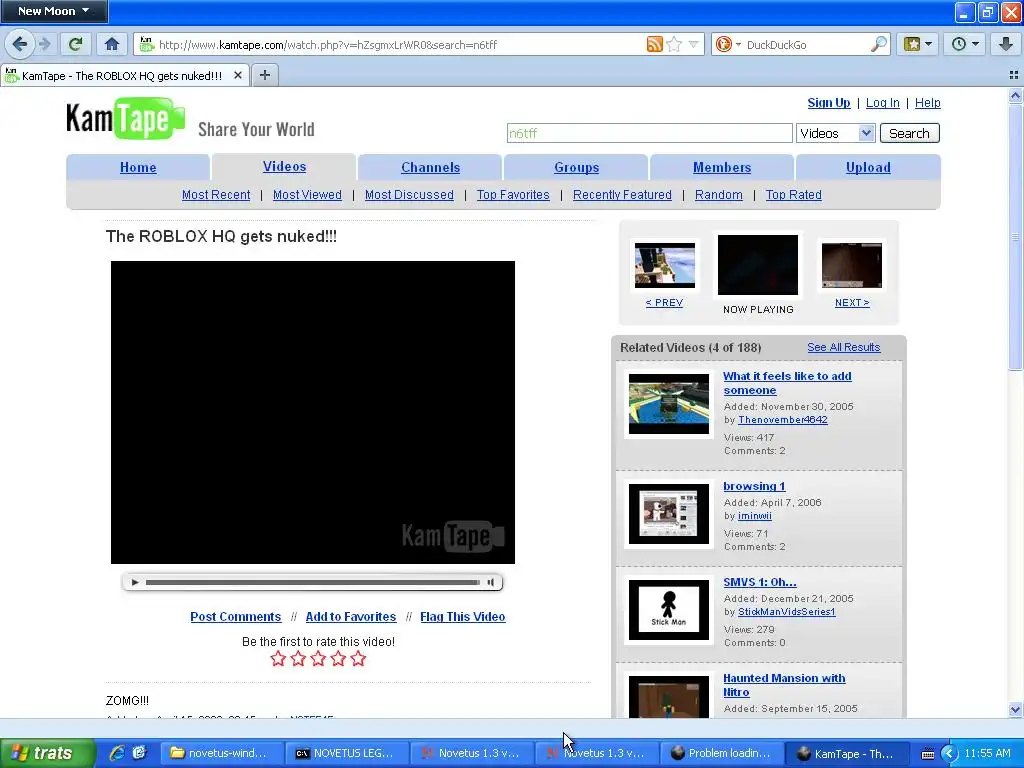1024x768 pixels.
Task: Launch Internet Explorer from quick launch
Action: (116, 753)
